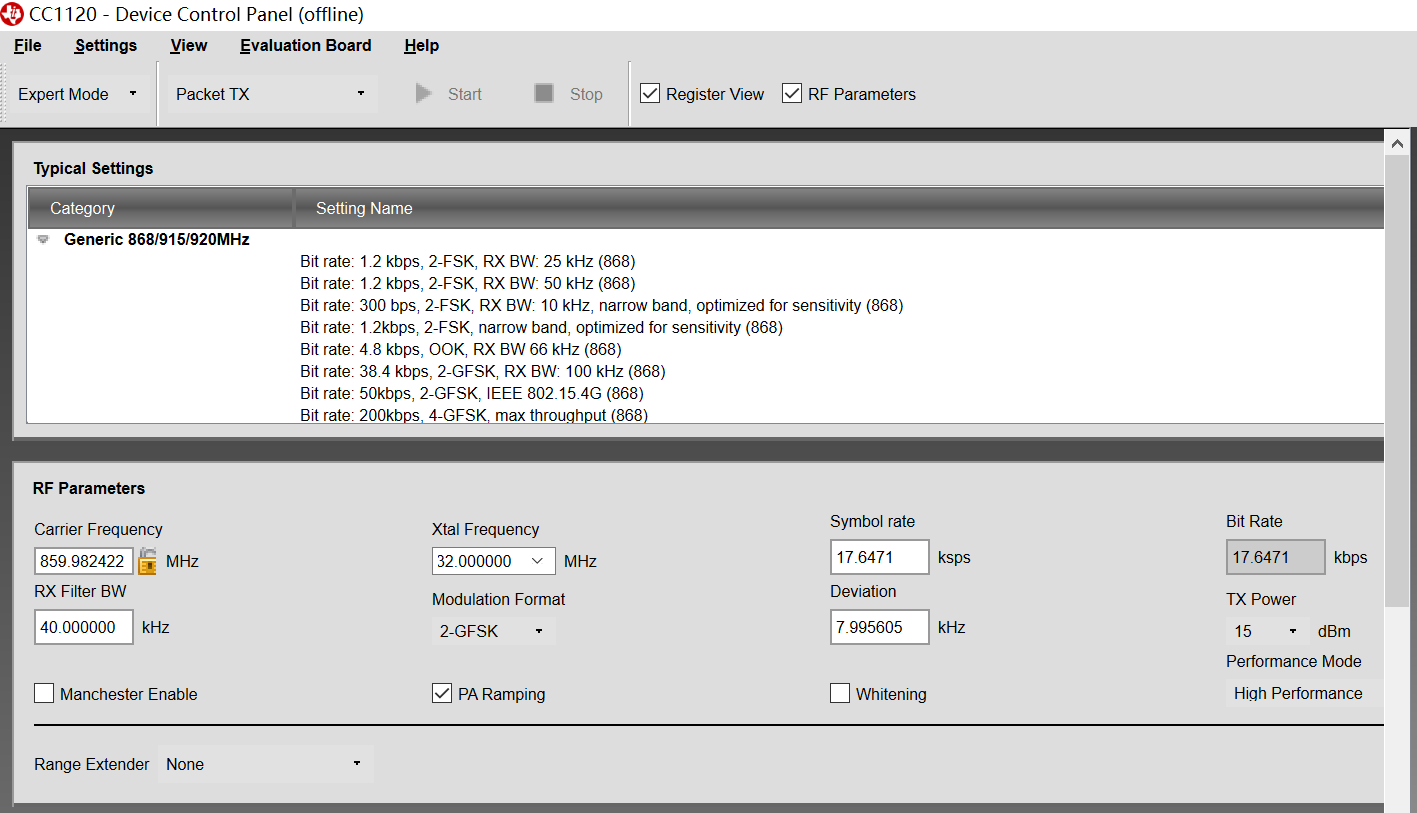This screenshot has width=1417, height=813.
Task: Select the 1.2kbps narrow band sensitivity setting
Action: pos(541,328)
